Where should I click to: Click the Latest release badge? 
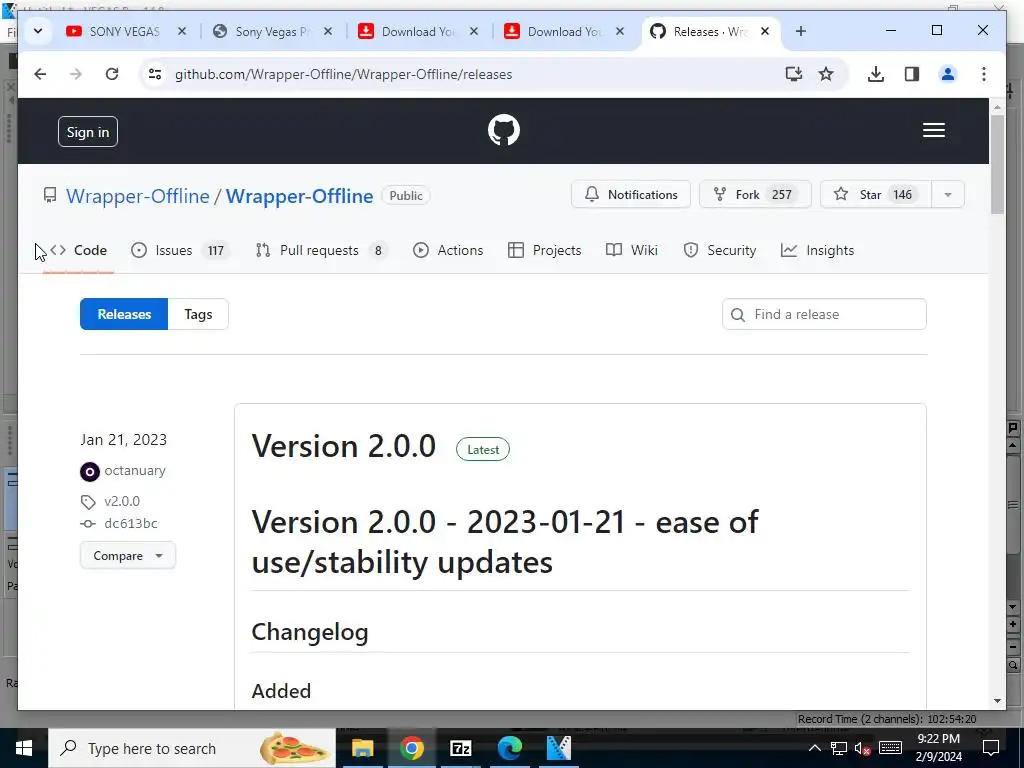tap(483, 449)
